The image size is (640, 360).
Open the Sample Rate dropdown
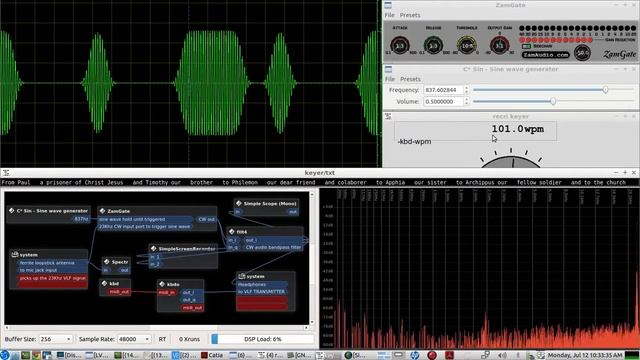[133, 339]
